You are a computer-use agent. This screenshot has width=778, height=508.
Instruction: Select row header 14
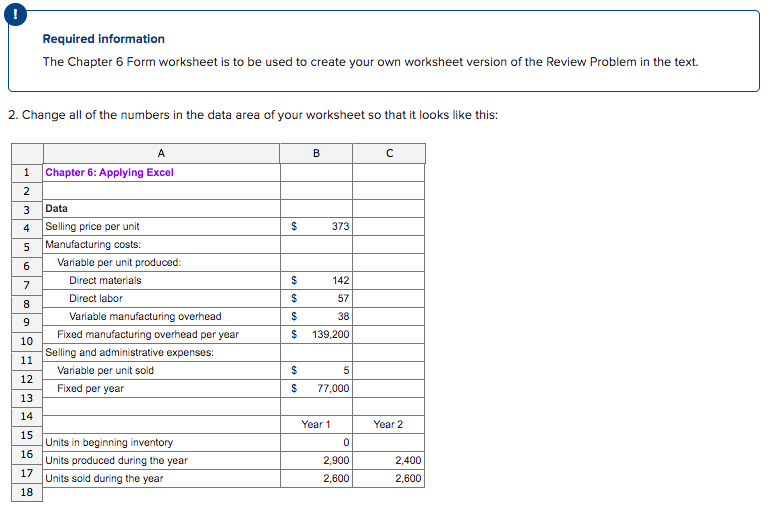pos(27,416)
